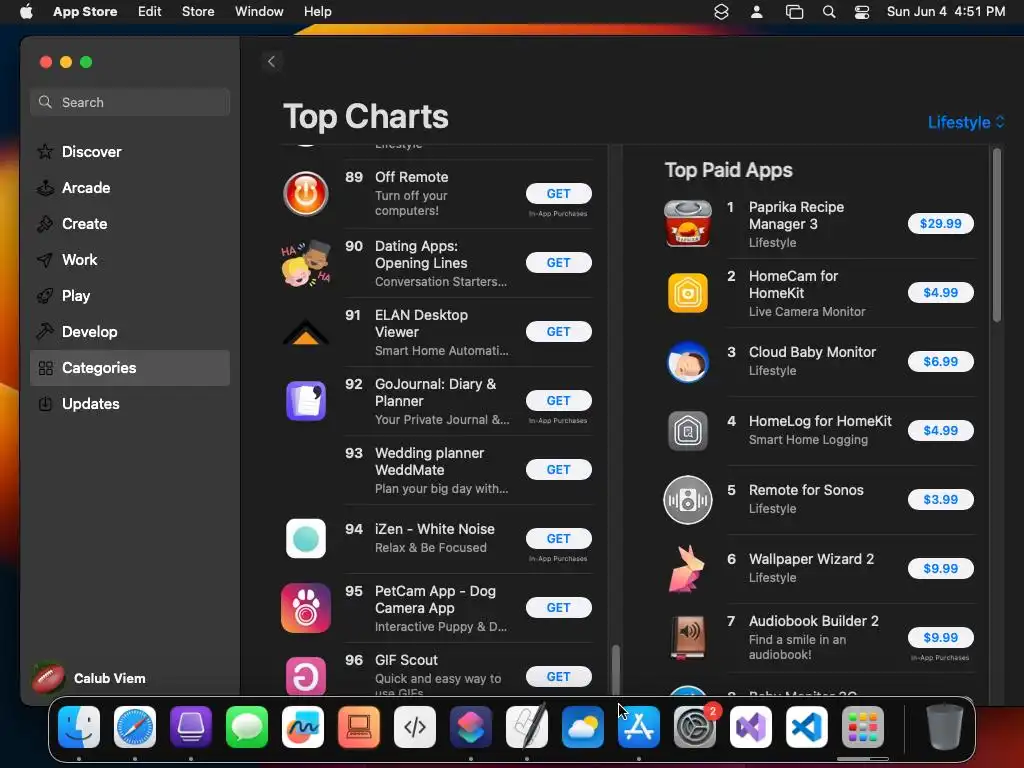Open the GoJournal Diary app icon
1024x768 pixels.
(306, 401)
